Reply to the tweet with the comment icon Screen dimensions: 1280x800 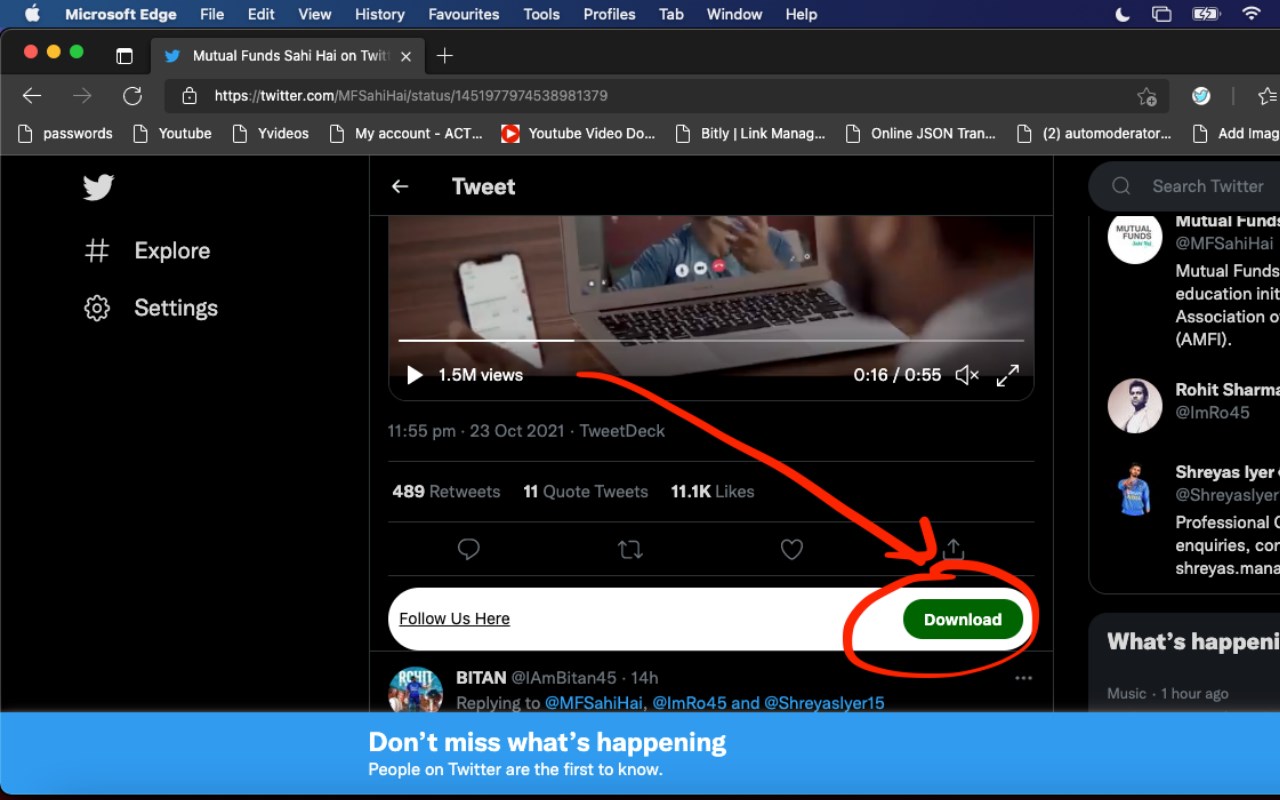pos(468,549)
